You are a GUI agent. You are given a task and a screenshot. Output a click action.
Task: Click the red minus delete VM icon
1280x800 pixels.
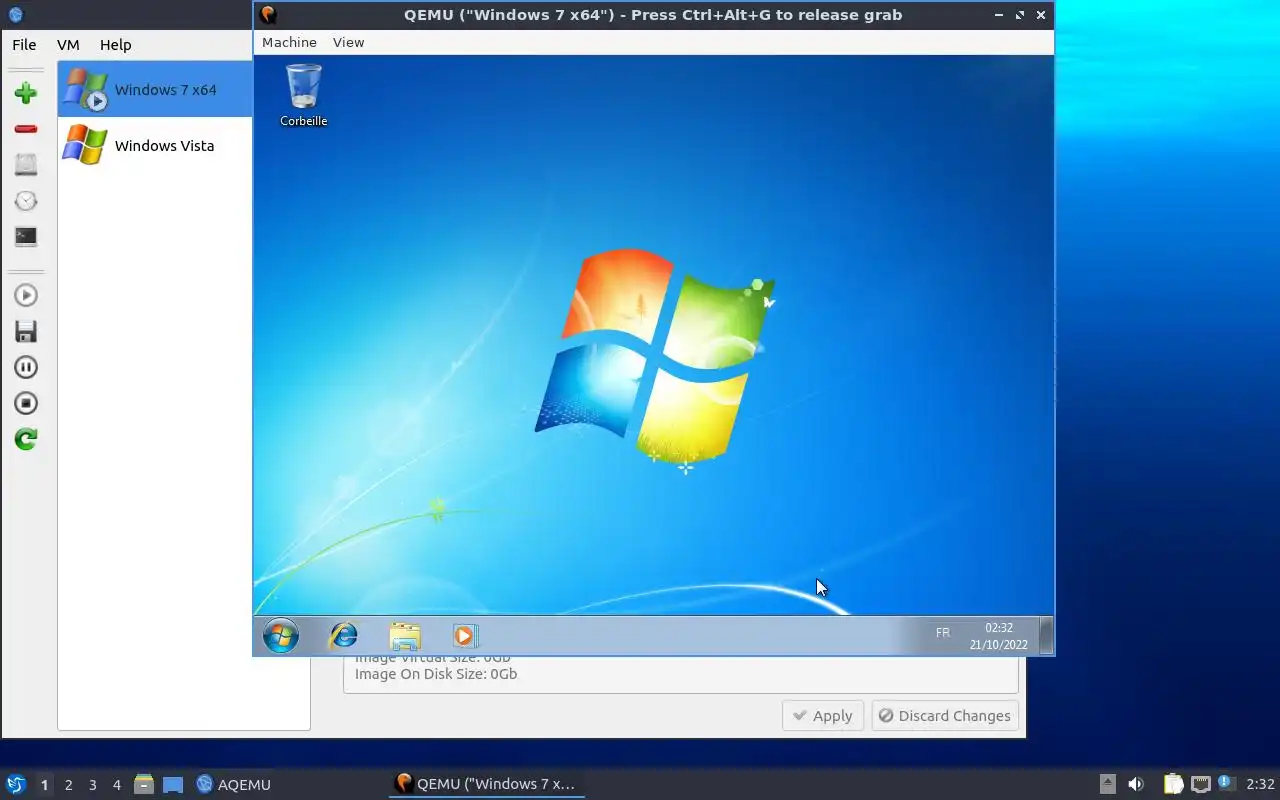[x=26, y=129]
